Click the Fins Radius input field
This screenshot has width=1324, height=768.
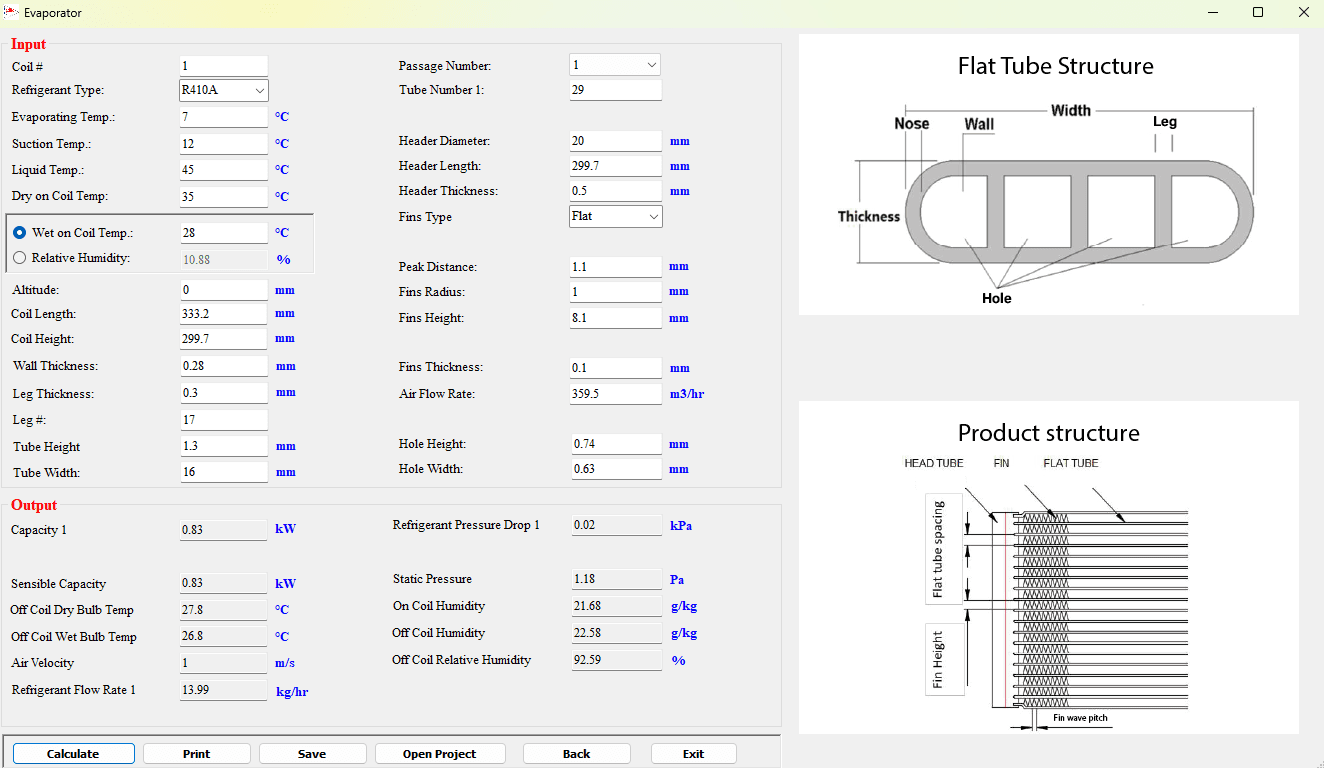coord(616,292)
